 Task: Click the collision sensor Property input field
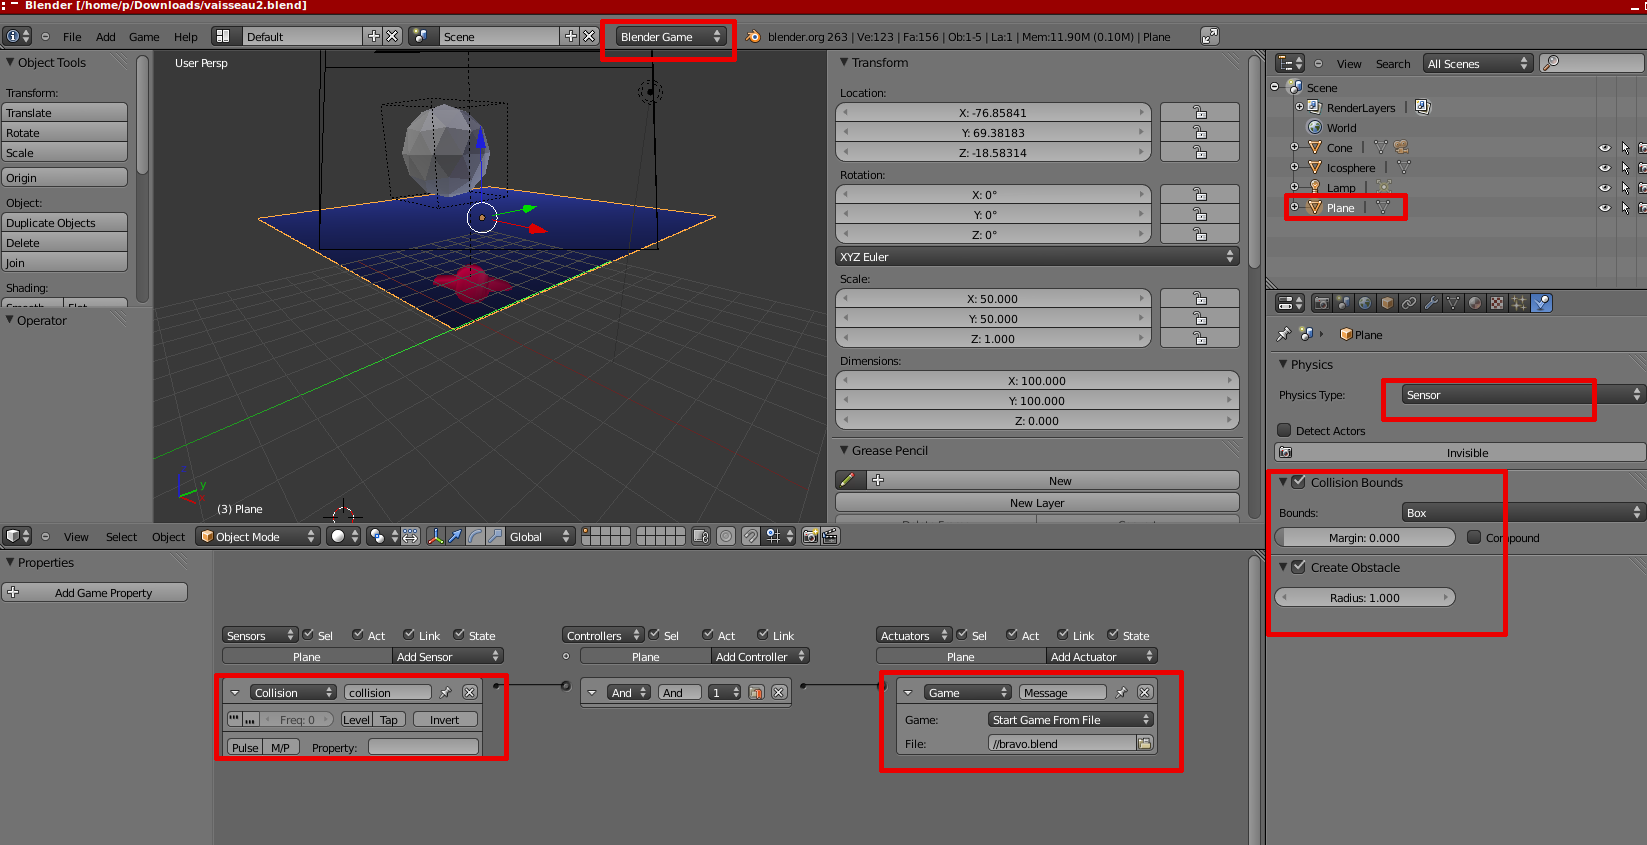pyautogui.click(x=423, y=747)
